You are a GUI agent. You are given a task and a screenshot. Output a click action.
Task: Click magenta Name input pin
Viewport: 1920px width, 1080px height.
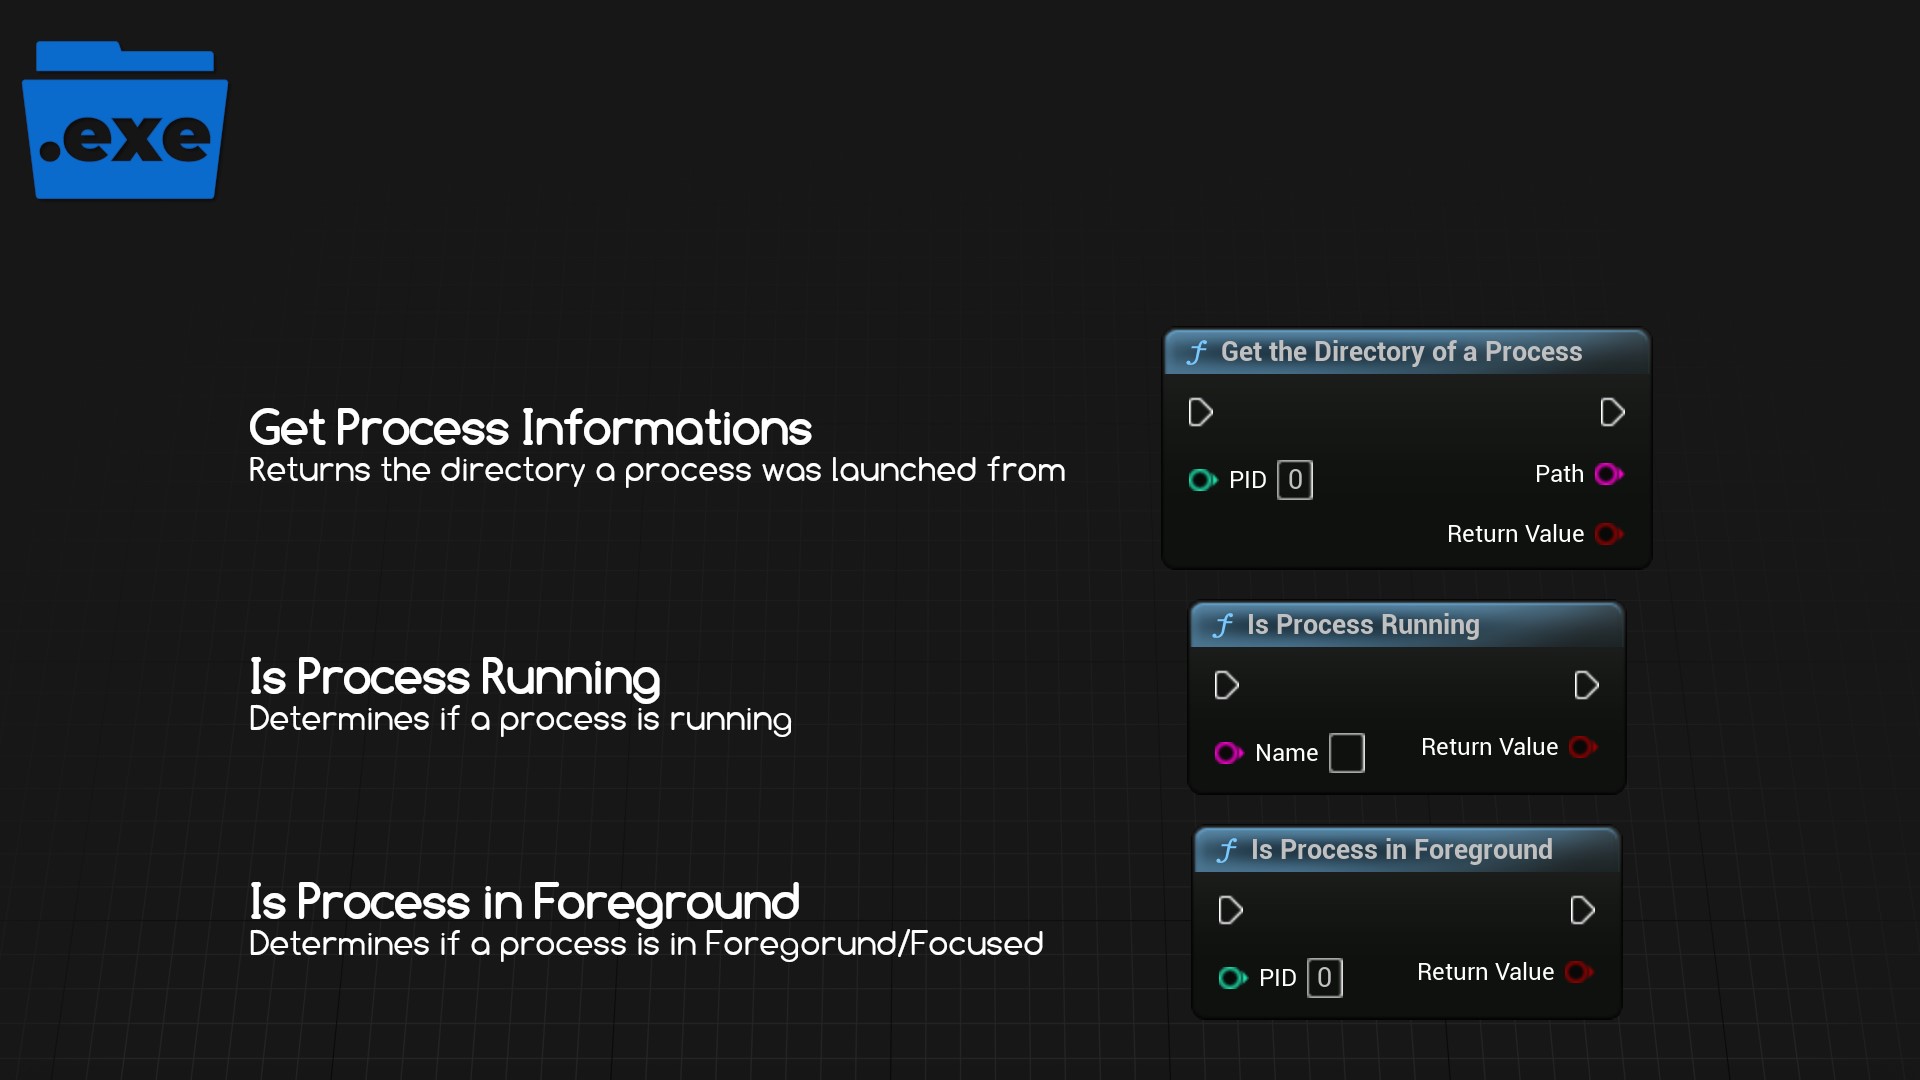click(x=1227, y=753)
